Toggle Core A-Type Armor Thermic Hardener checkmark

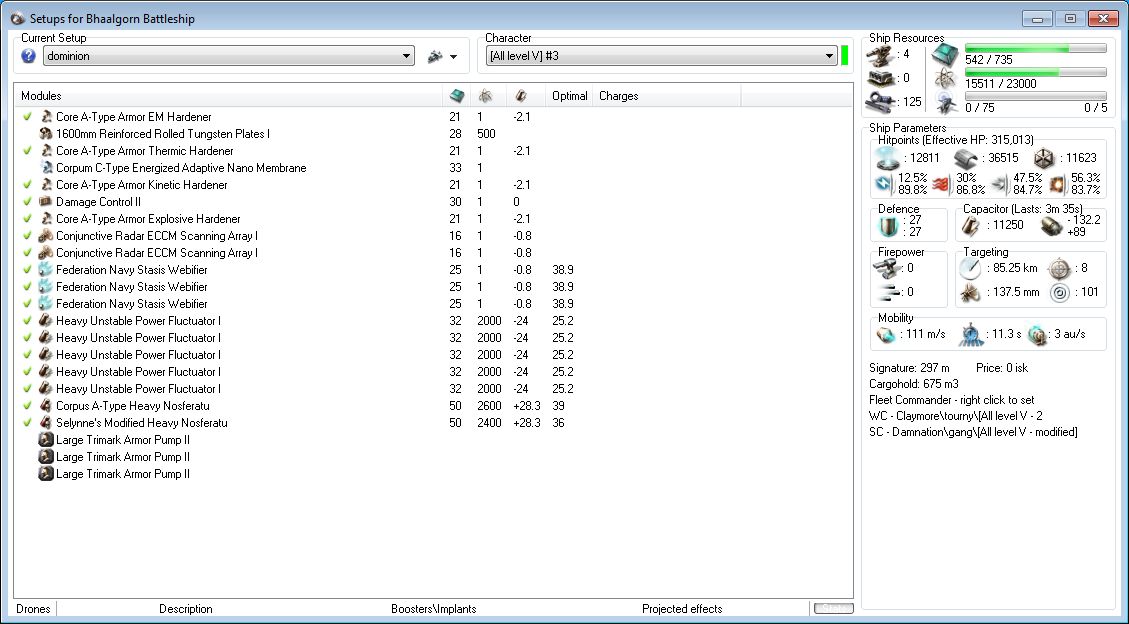27,150
